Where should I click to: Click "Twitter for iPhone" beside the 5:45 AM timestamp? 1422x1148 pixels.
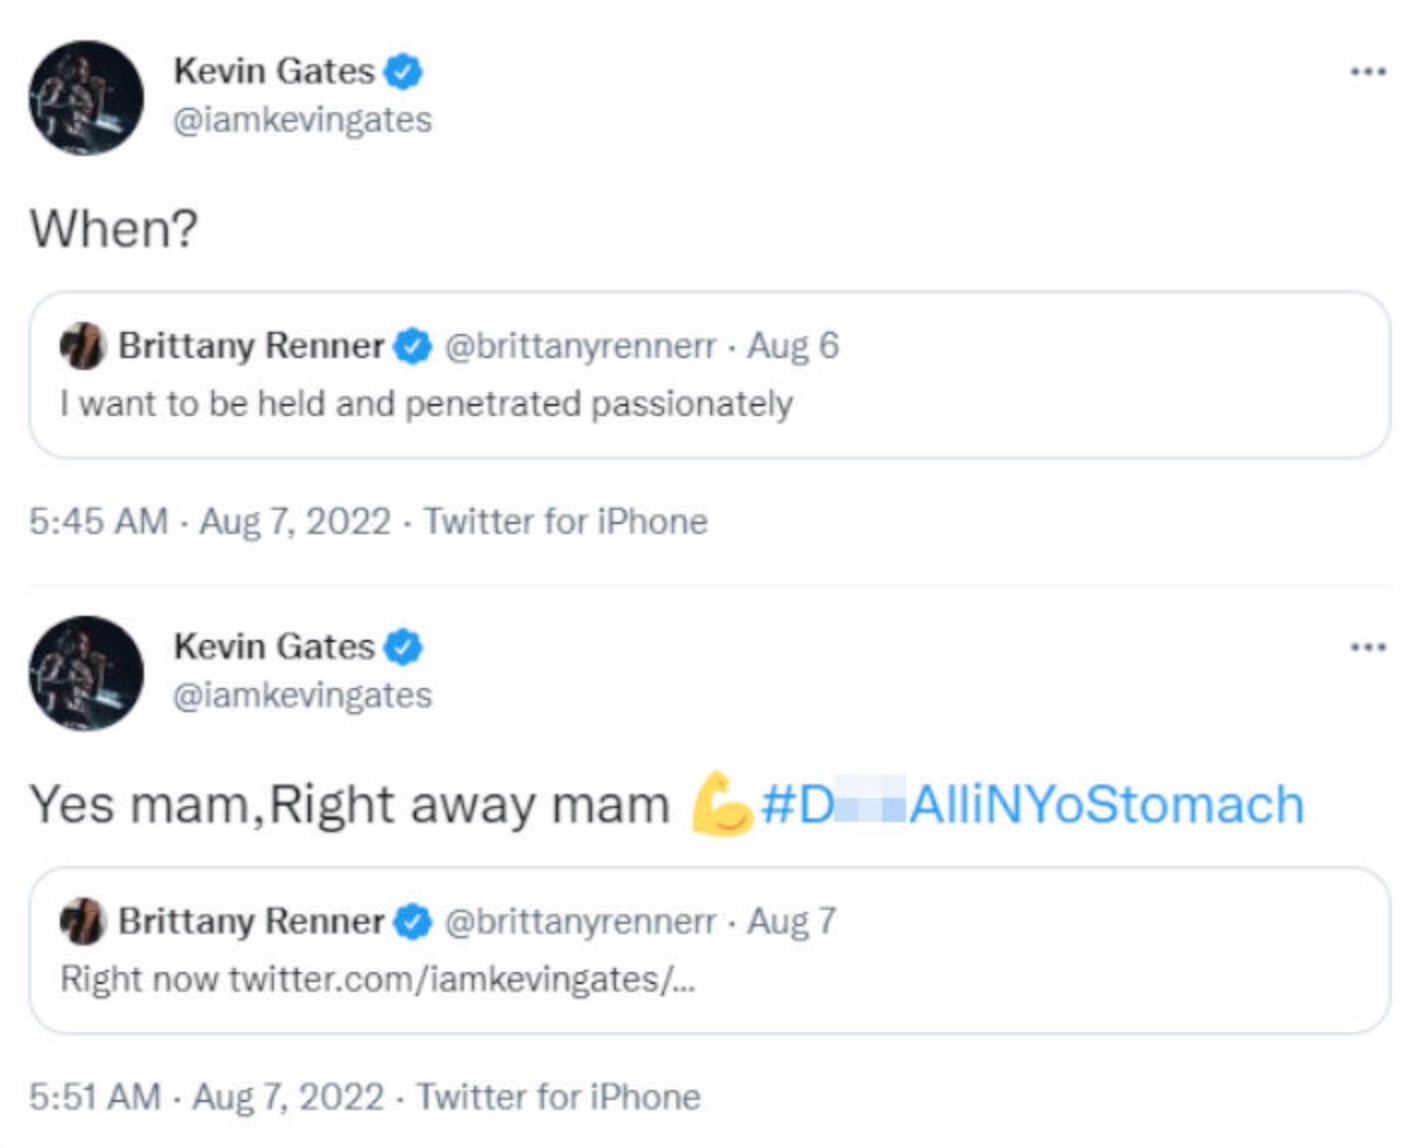click(x=565, y=522)
